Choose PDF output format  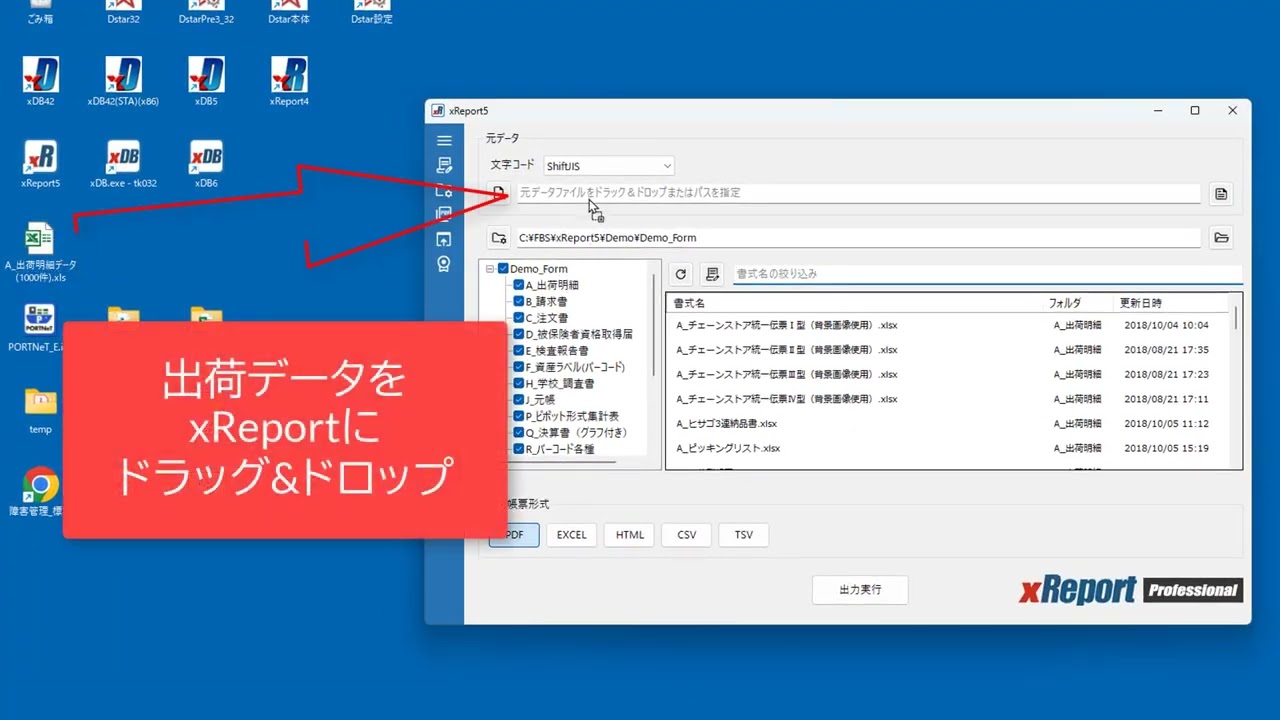coord(514,535)
